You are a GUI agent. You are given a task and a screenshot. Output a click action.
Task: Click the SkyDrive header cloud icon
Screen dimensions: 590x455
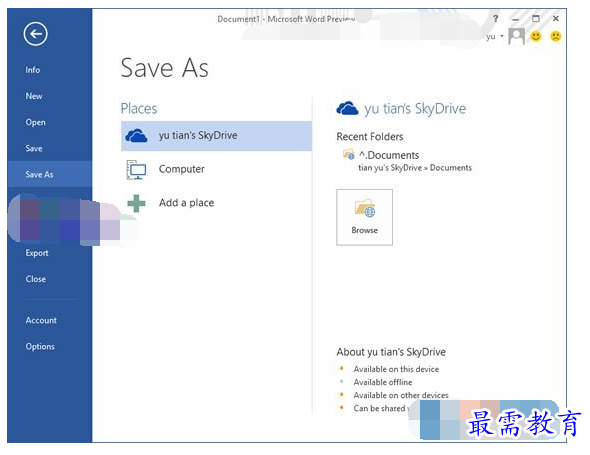coord(347,109)
